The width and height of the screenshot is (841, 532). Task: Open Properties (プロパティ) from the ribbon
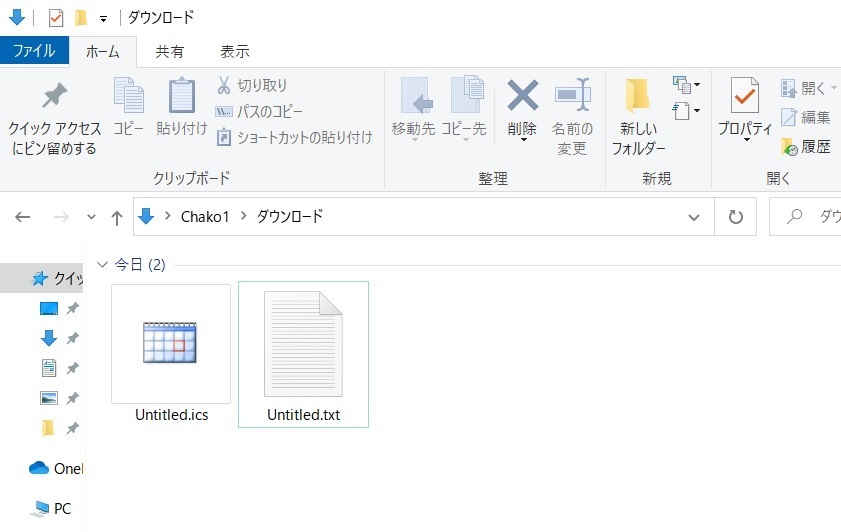point(745,98)
